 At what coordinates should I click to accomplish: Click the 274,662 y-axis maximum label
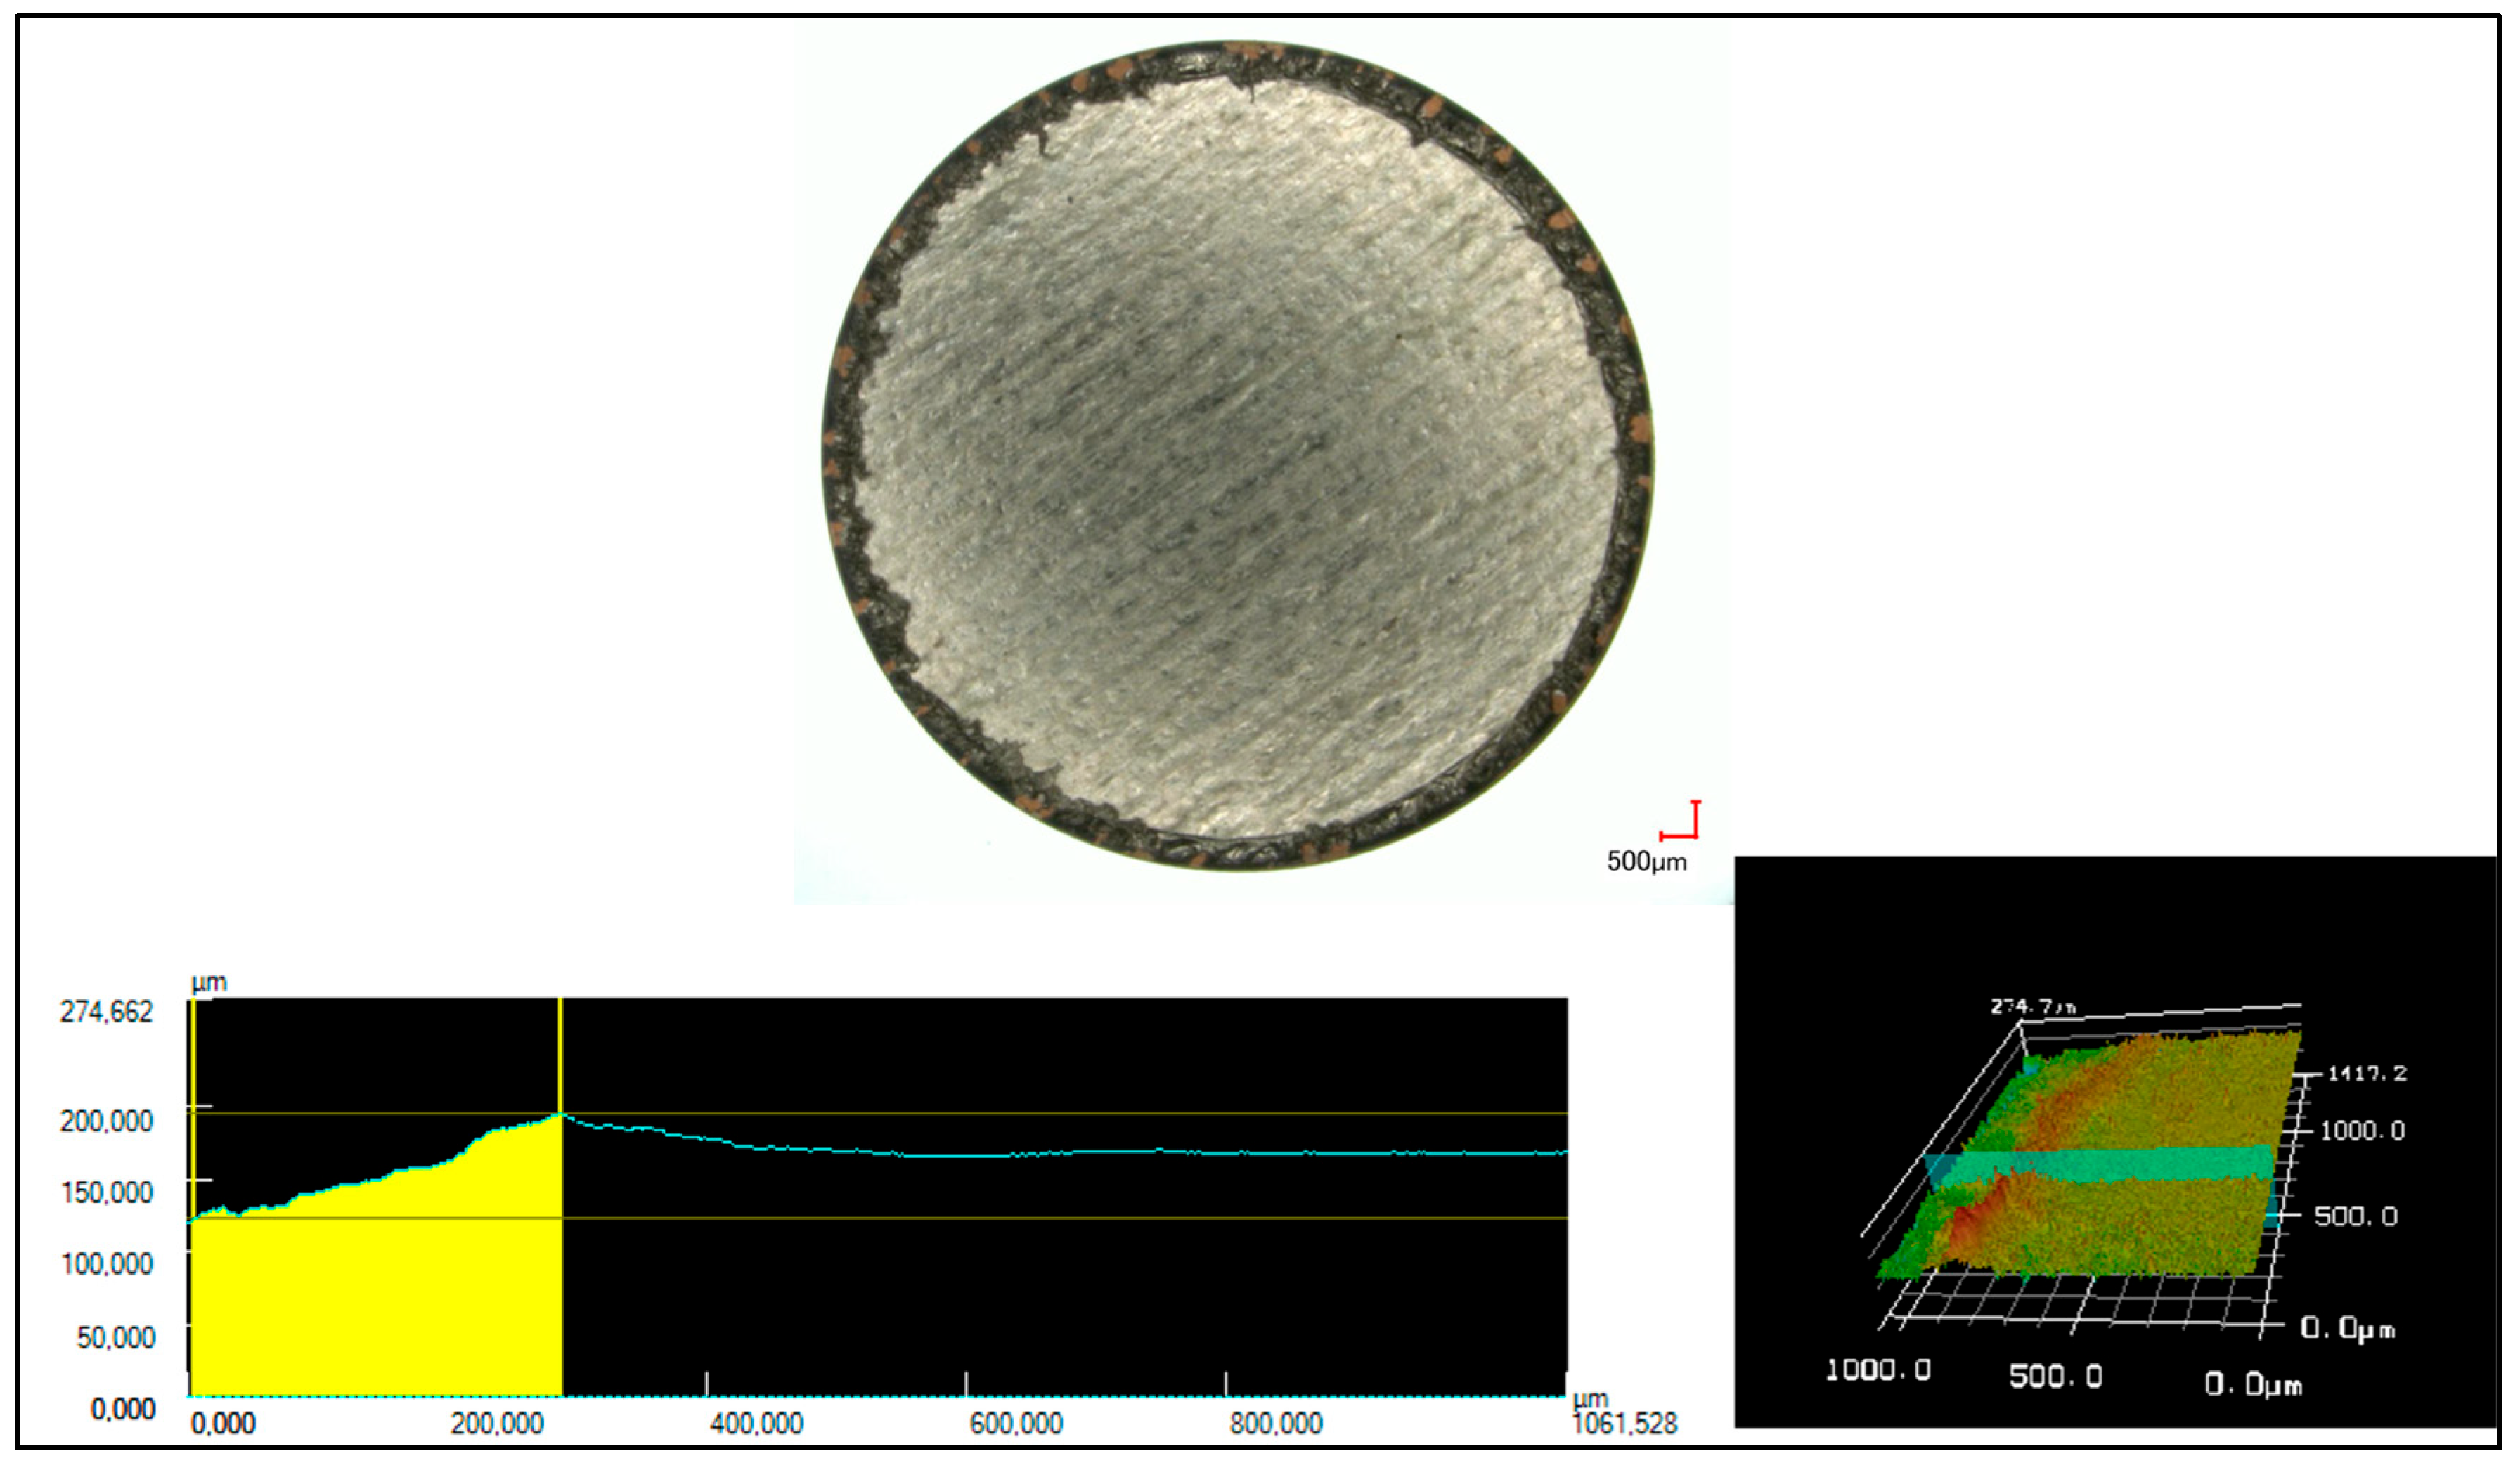point(106,1012)
